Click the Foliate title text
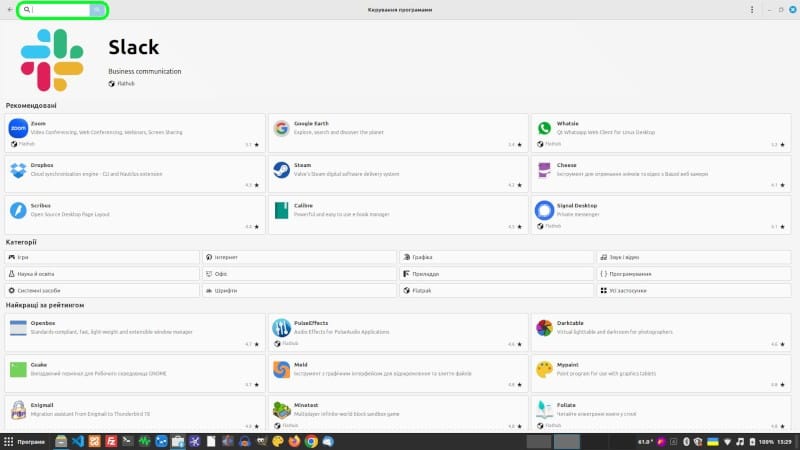Screen dimensions: 800x450 click(x=566, y=405)
